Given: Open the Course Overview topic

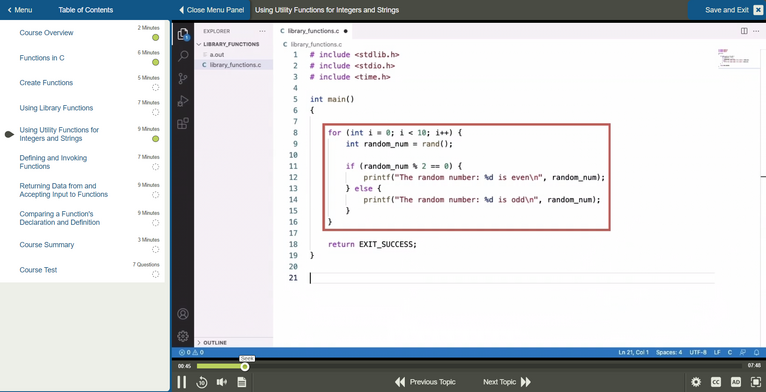Looking at the screenshot, I should click(46, 33).
